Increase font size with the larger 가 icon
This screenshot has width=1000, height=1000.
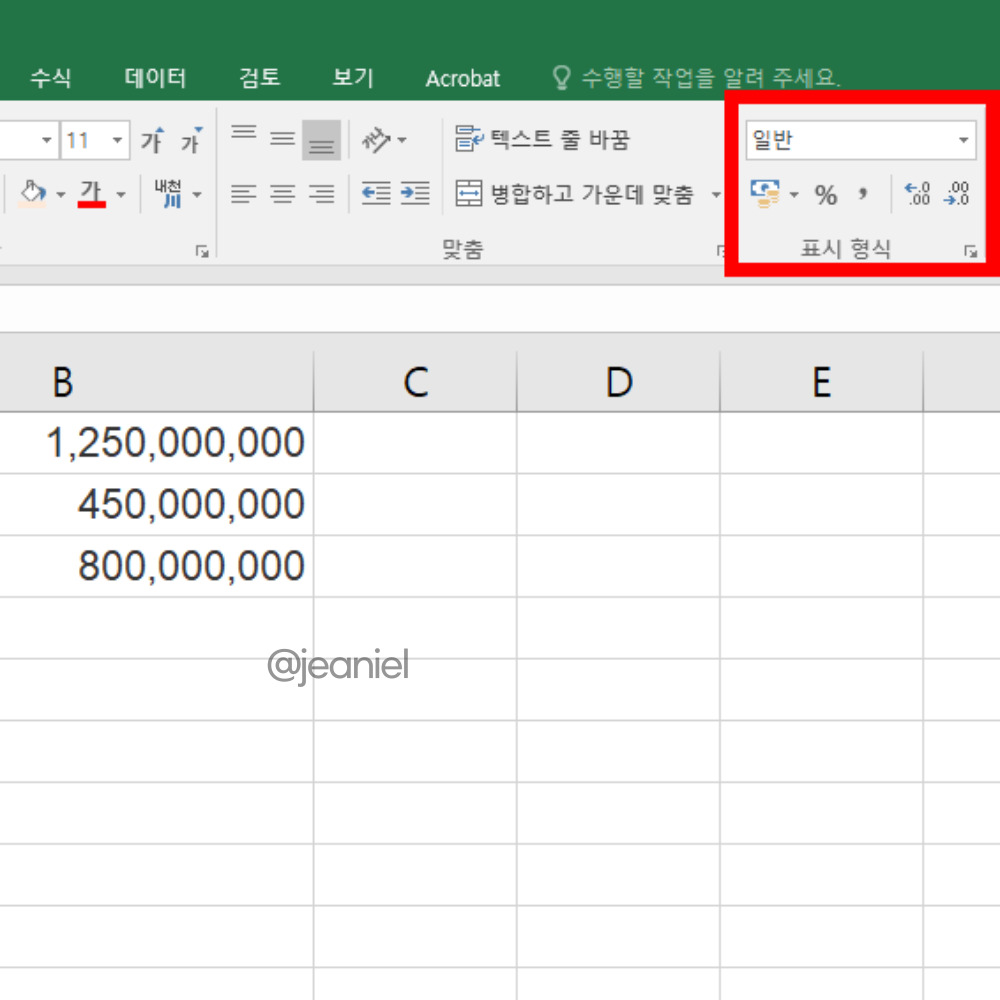tap(152, 140)
